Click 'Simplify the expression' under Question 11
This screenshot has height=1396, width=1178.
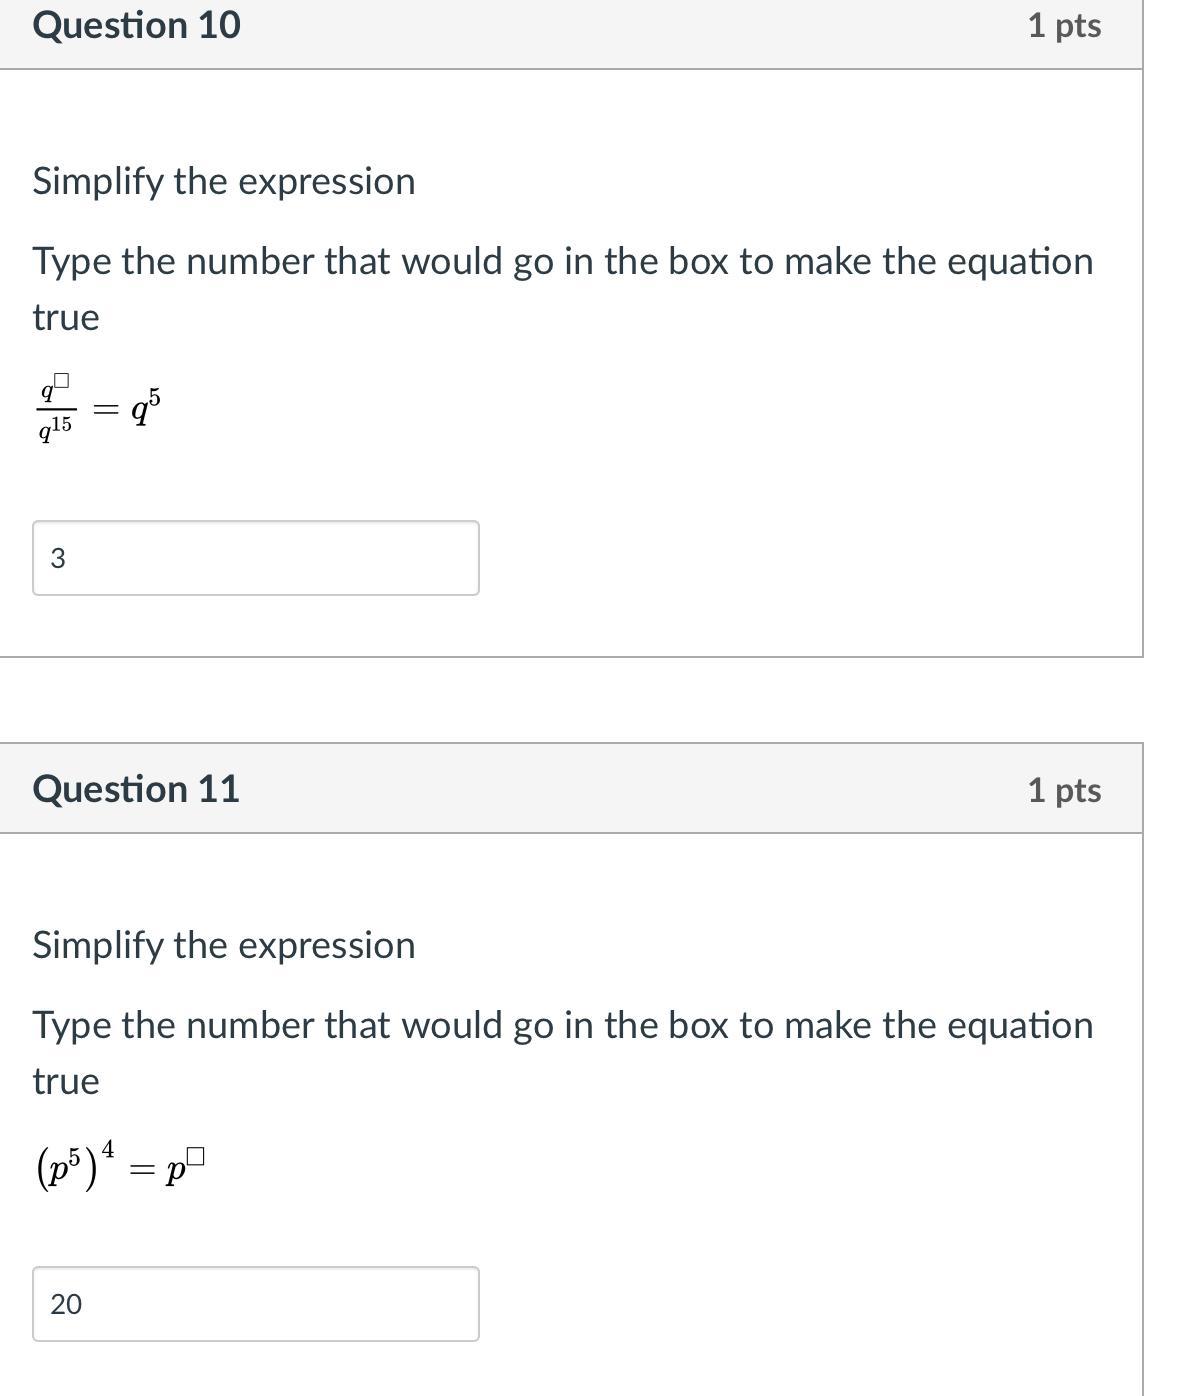[x=223, y=945]
